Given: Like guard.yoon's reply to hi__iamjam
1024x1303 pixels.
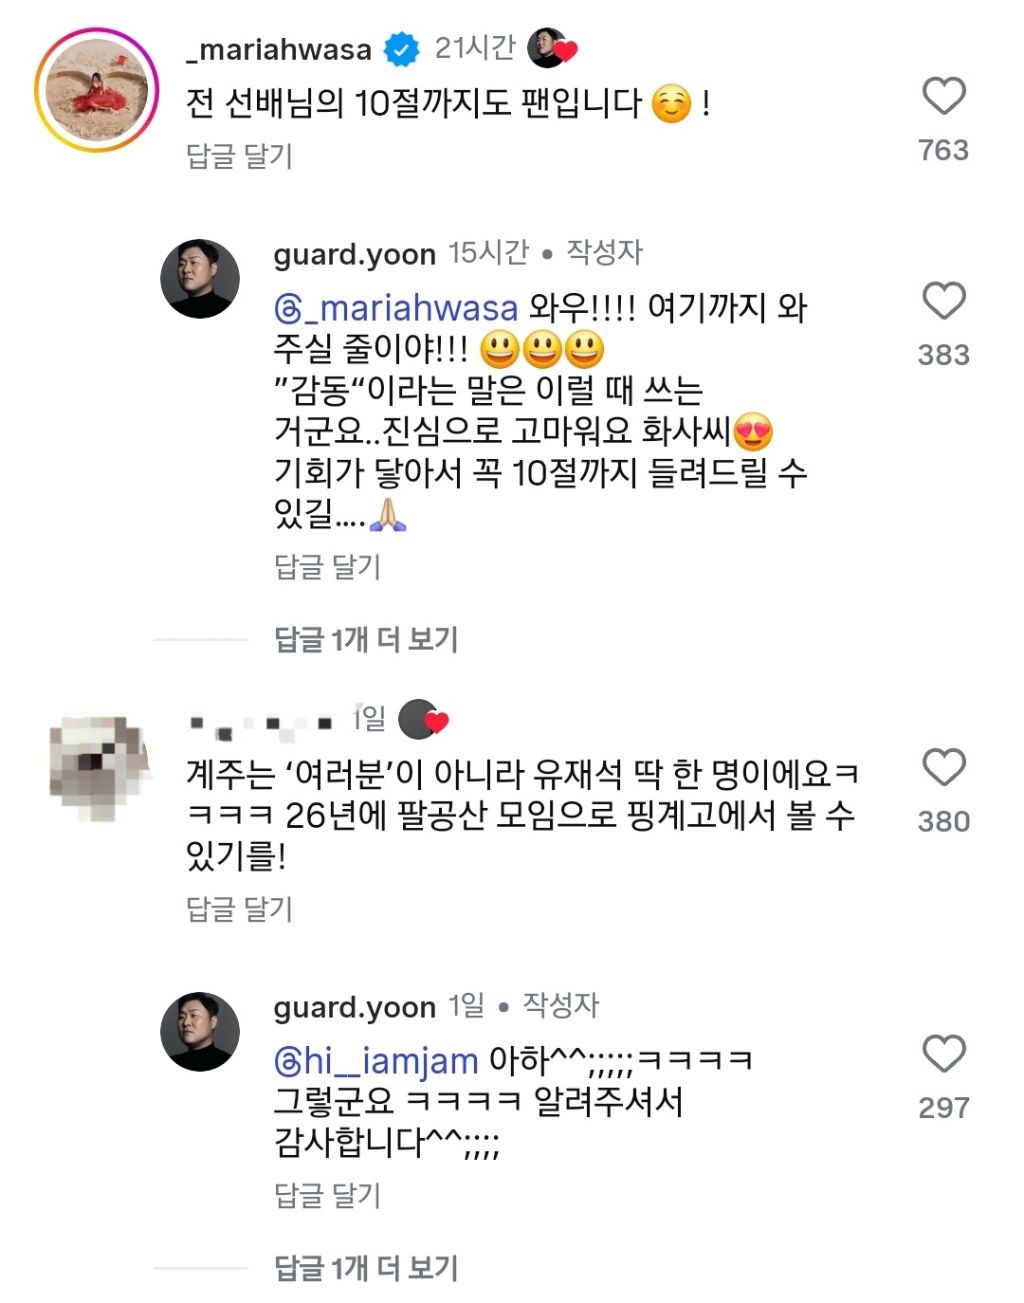Looking at the screenshot, I should coord(943,1055).
